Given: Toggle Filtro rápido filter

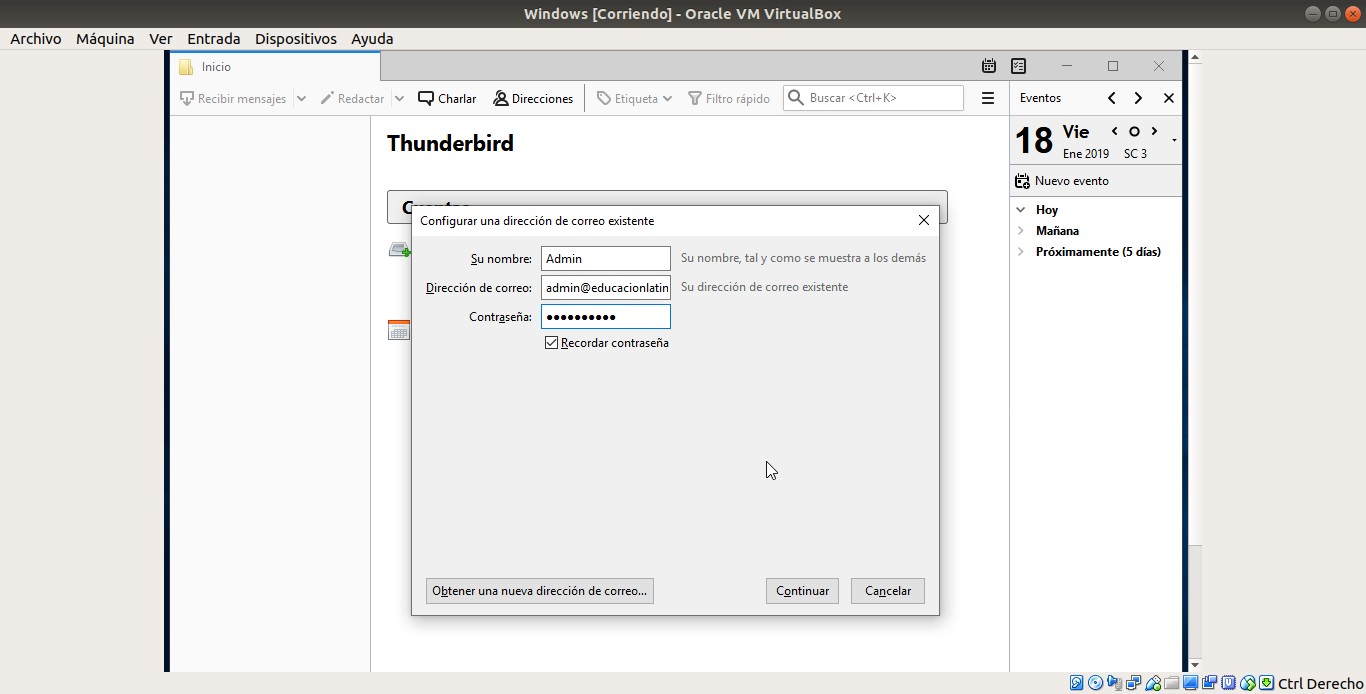Looking at the screenshot, I should [x=728, y=98].
